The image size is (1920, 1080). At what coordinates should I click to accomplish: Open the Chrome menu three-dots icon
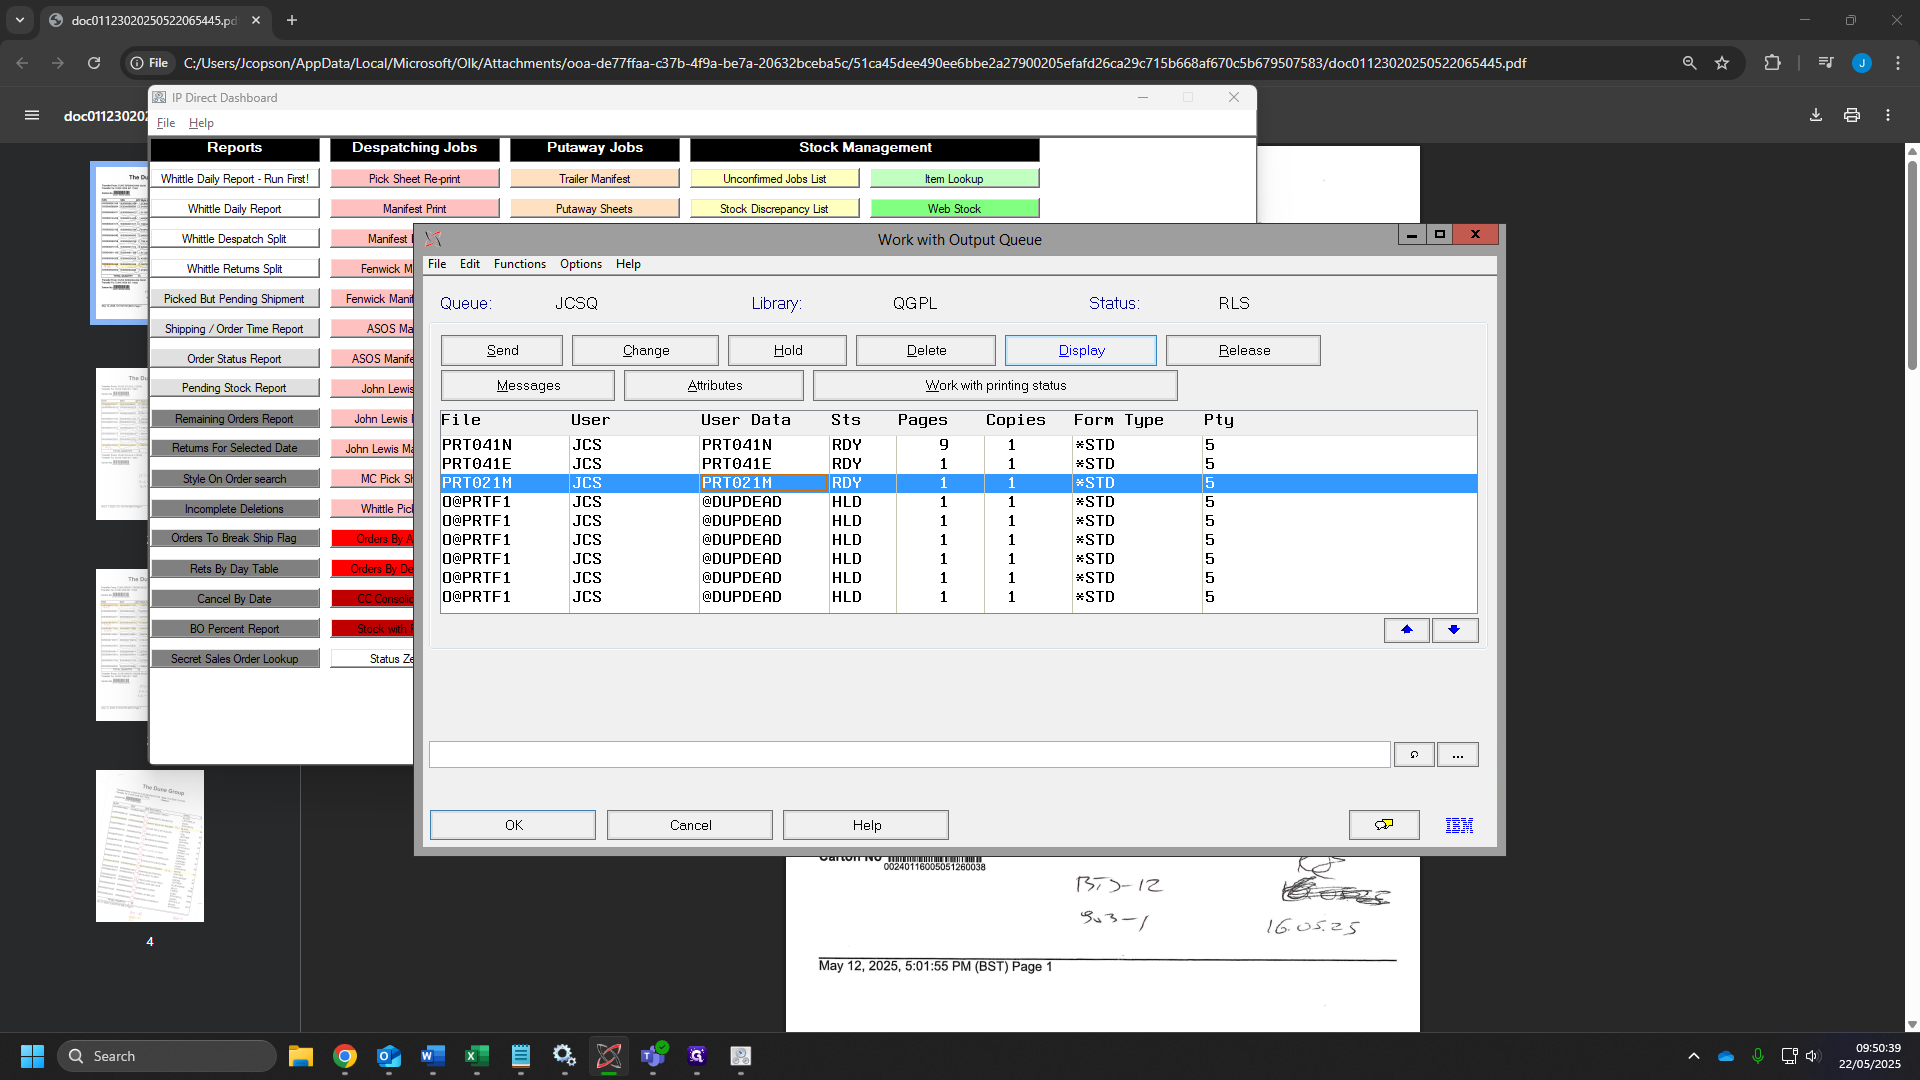click(1898, 63)
